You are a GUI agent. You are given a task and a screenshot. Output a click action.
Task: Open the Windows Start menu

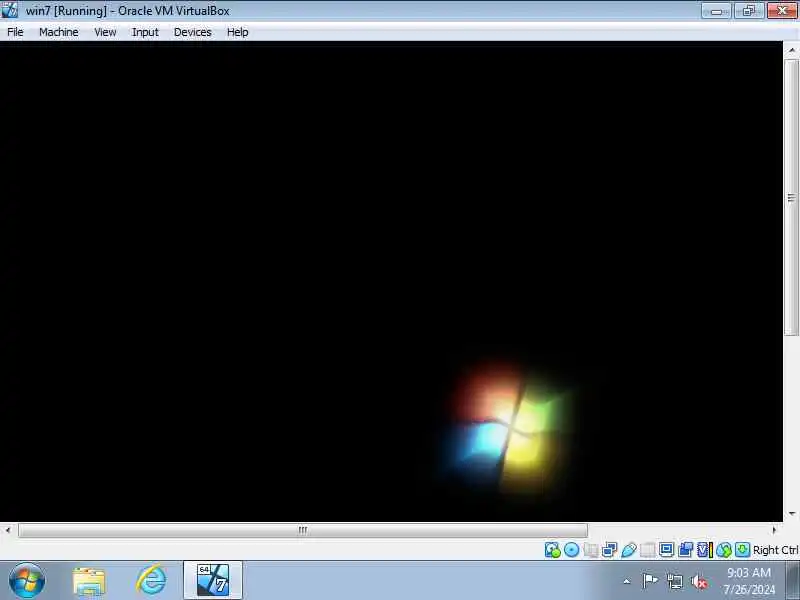(27, 581)
